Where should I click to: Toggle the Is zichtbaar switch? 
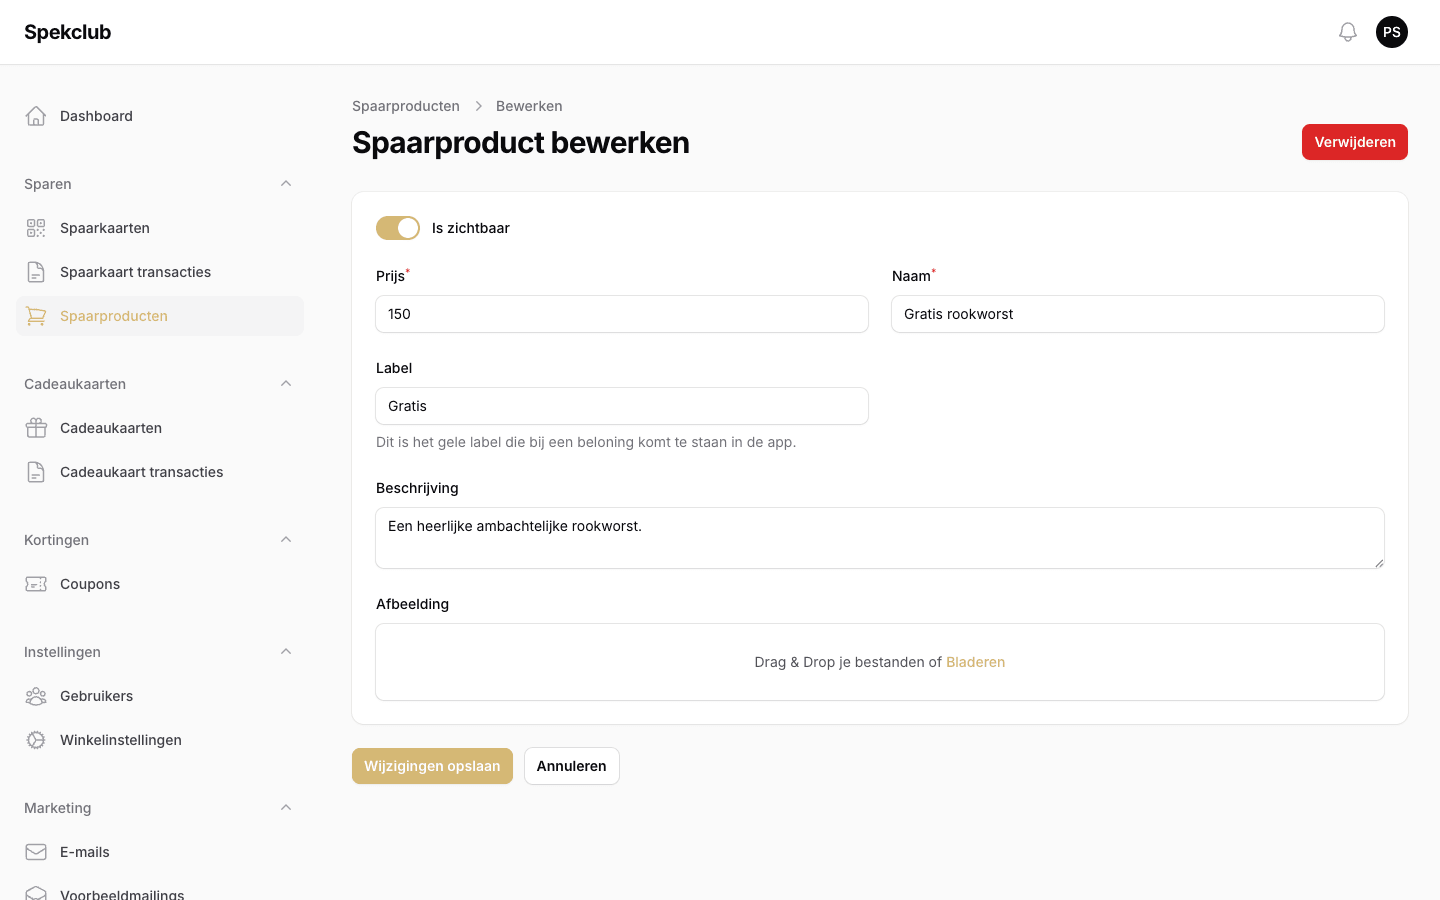point(398,228)
